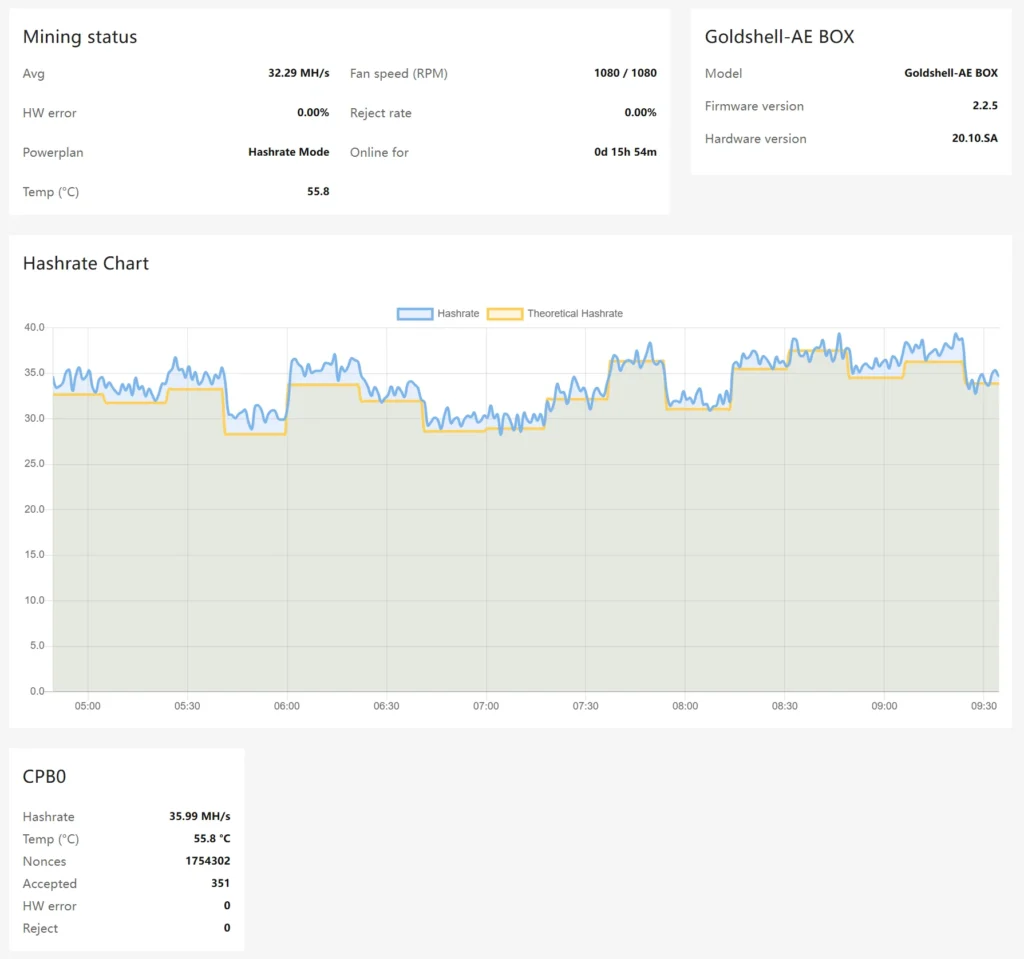Screen dimensions: 1024x959
Task: Click the Mining status panel heading
Action: pyautogui.click(x=80, y=37)
